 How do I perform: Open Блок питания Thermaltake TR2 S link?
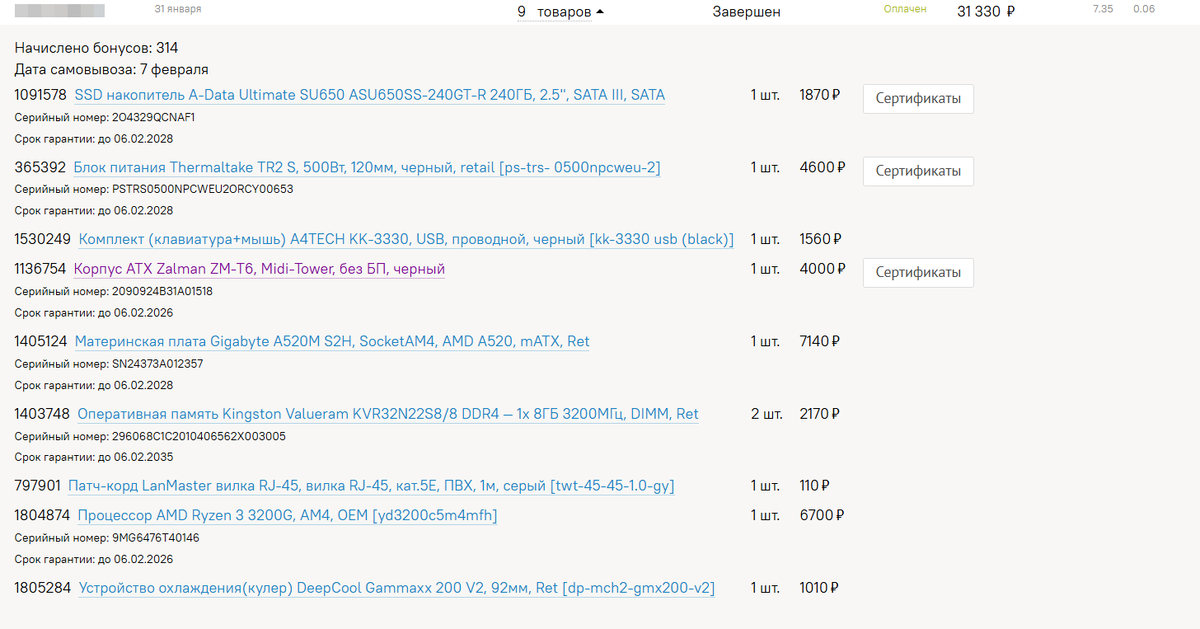pyautogui.click(x=367, y=167)
